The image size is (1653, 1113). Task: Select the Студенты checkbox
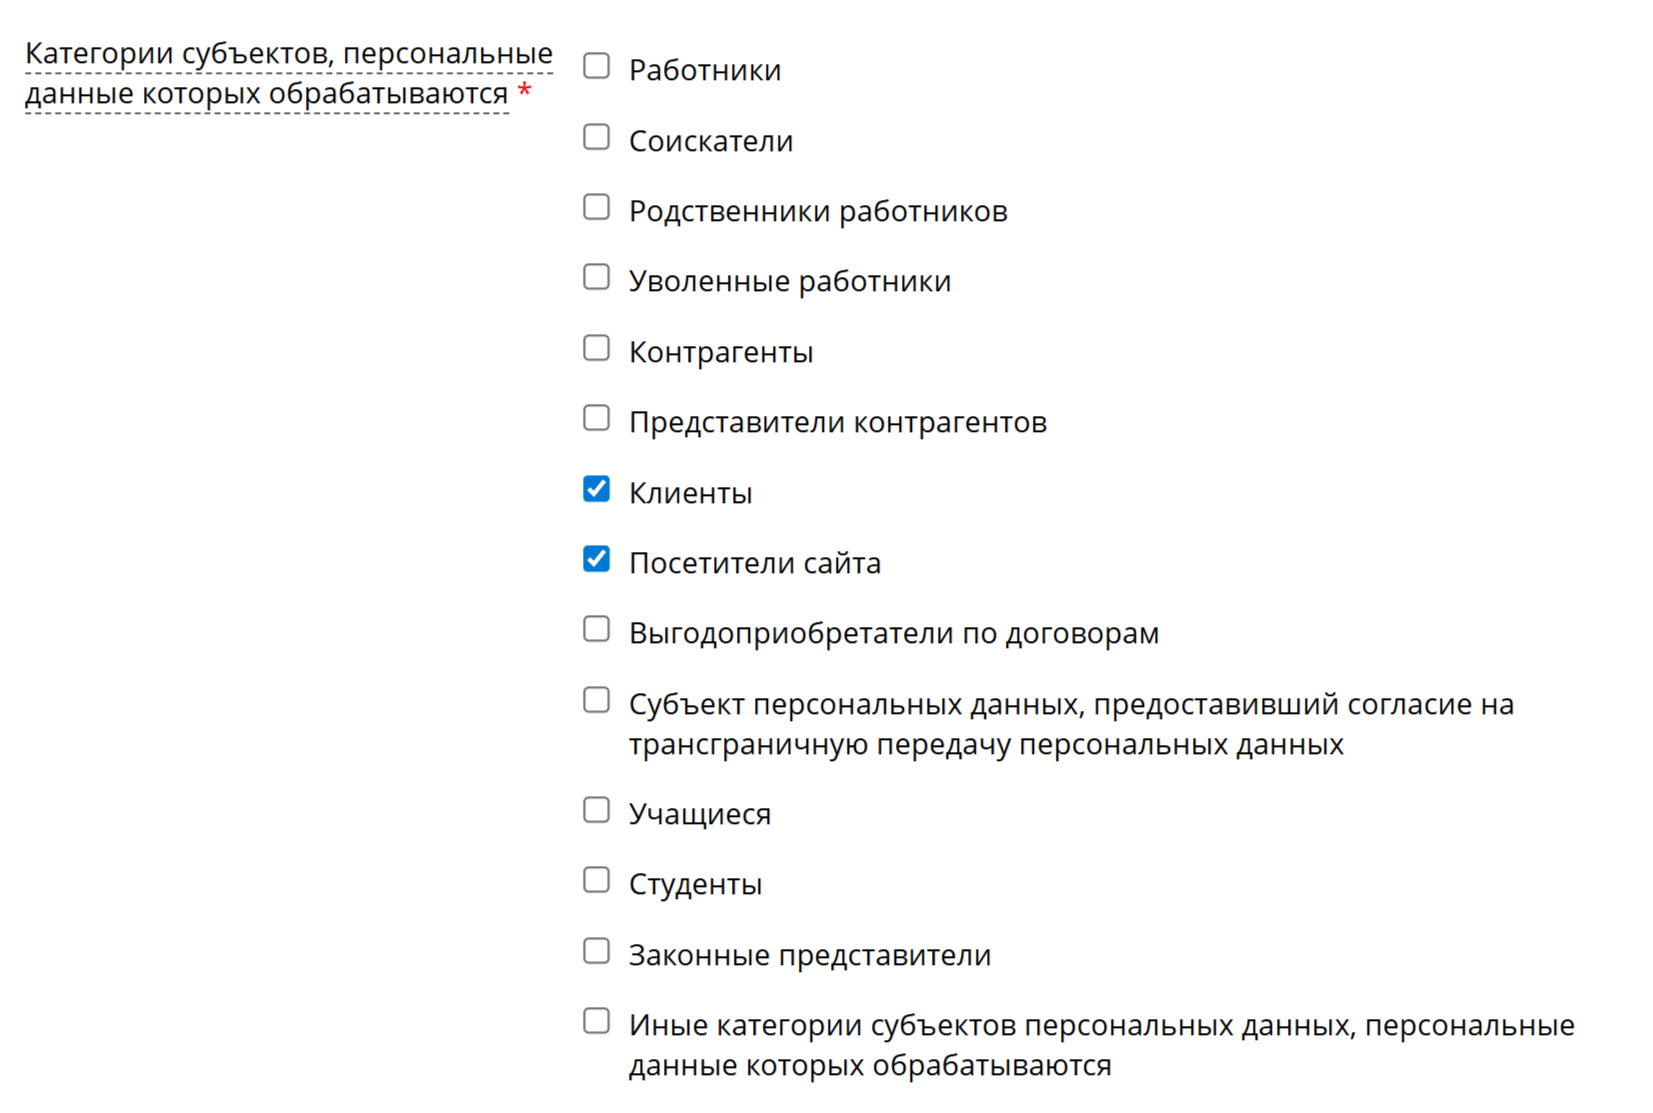pyautogui.click(x=596, y=880)
